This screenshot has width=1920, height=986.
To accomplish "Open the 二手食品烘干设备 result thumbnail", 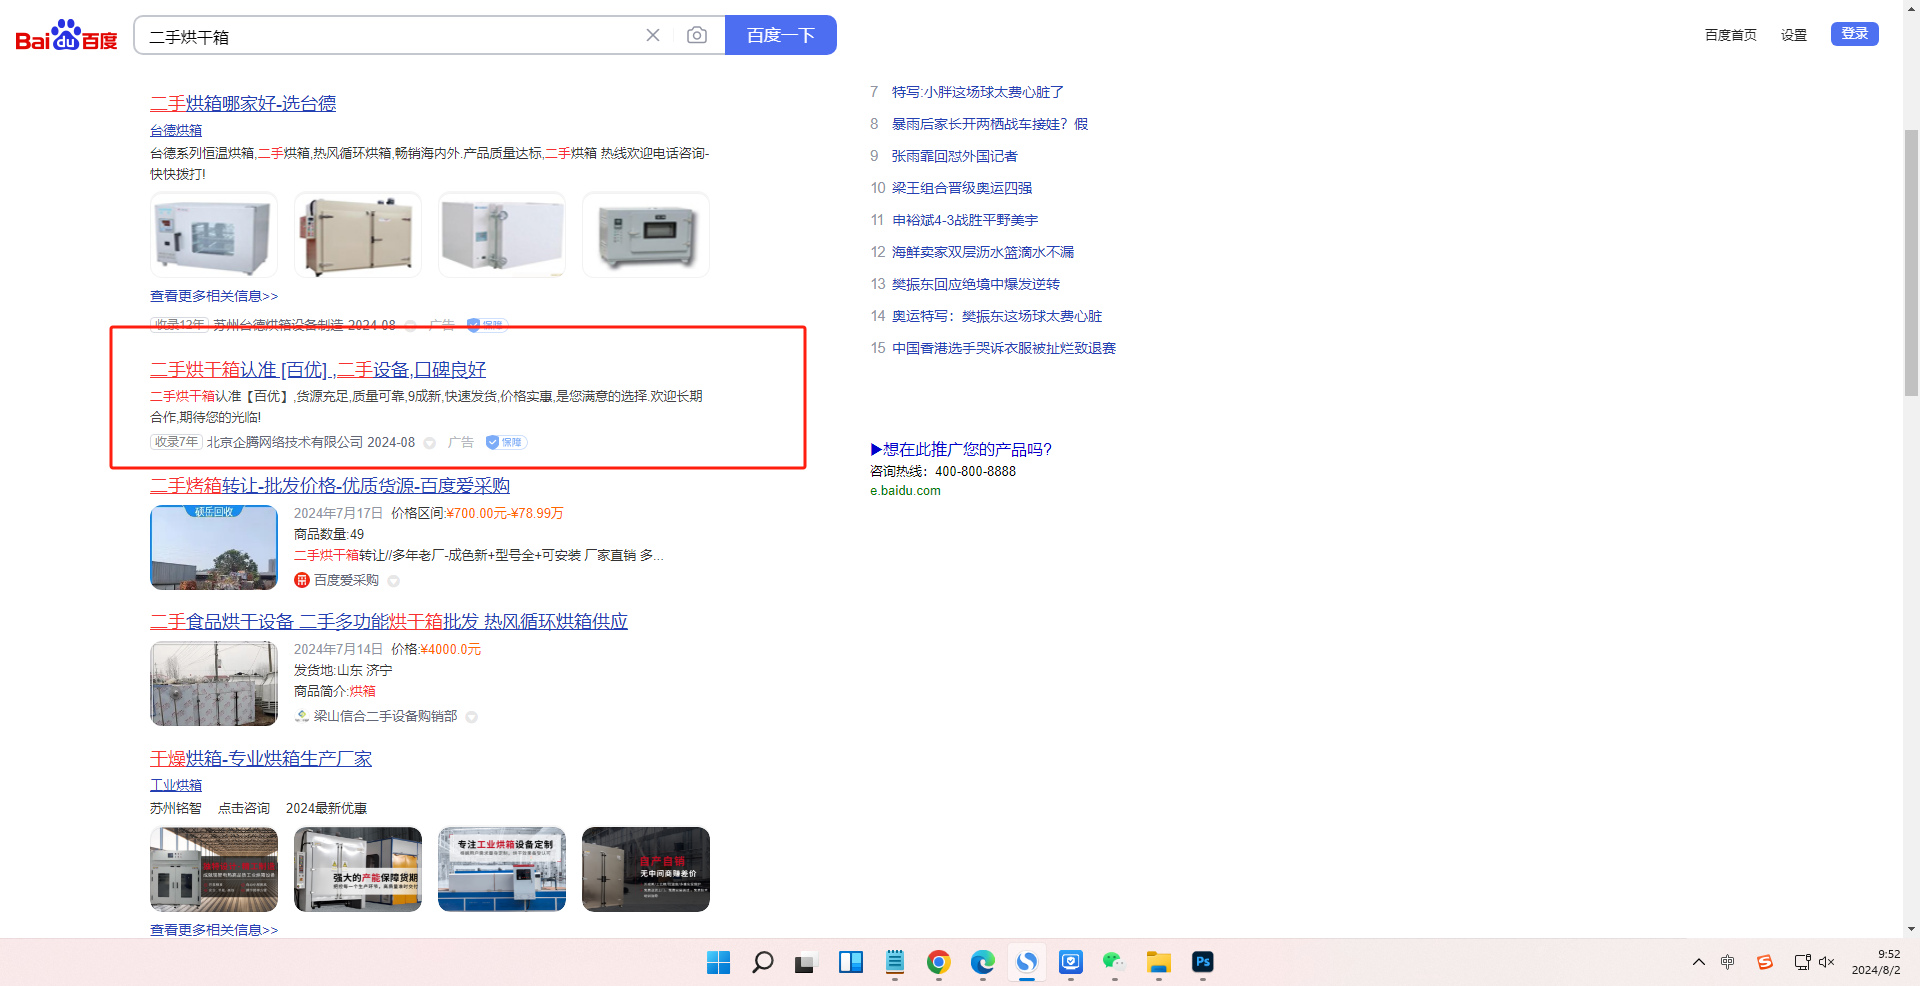I will point(214,684).
